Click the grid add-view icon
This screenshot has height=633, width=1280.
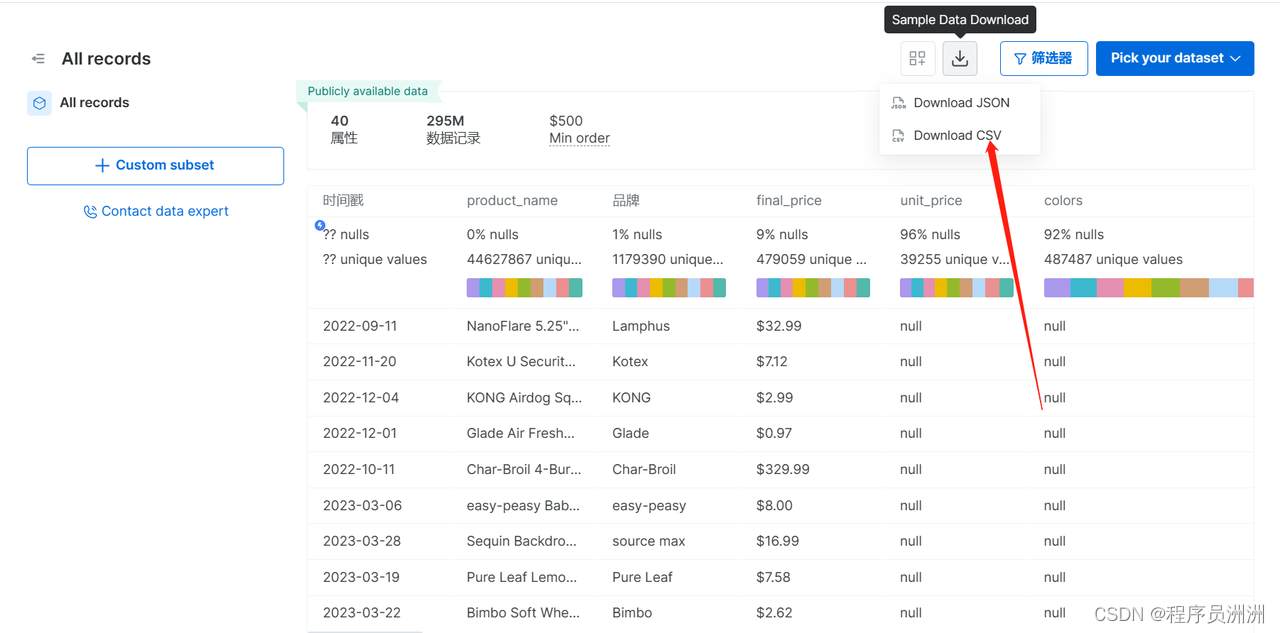tap(917, 58)
